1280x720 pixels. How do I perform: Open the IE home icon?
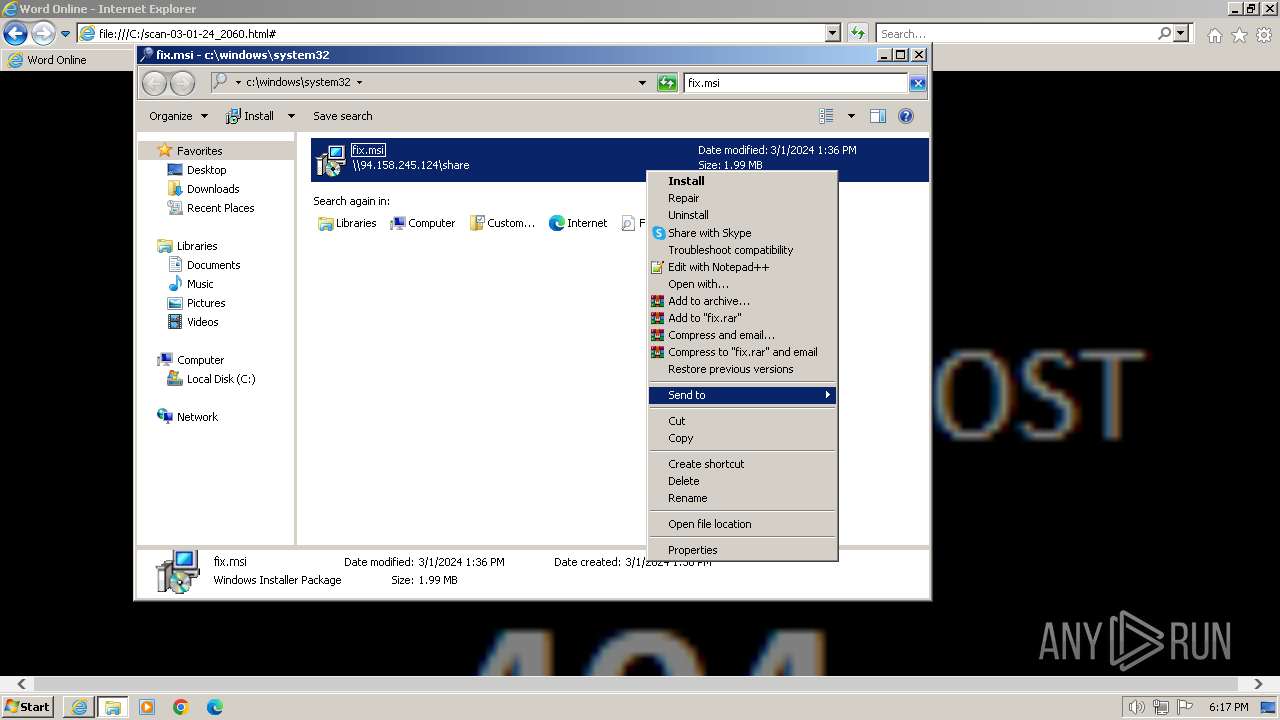(1214, 35)
